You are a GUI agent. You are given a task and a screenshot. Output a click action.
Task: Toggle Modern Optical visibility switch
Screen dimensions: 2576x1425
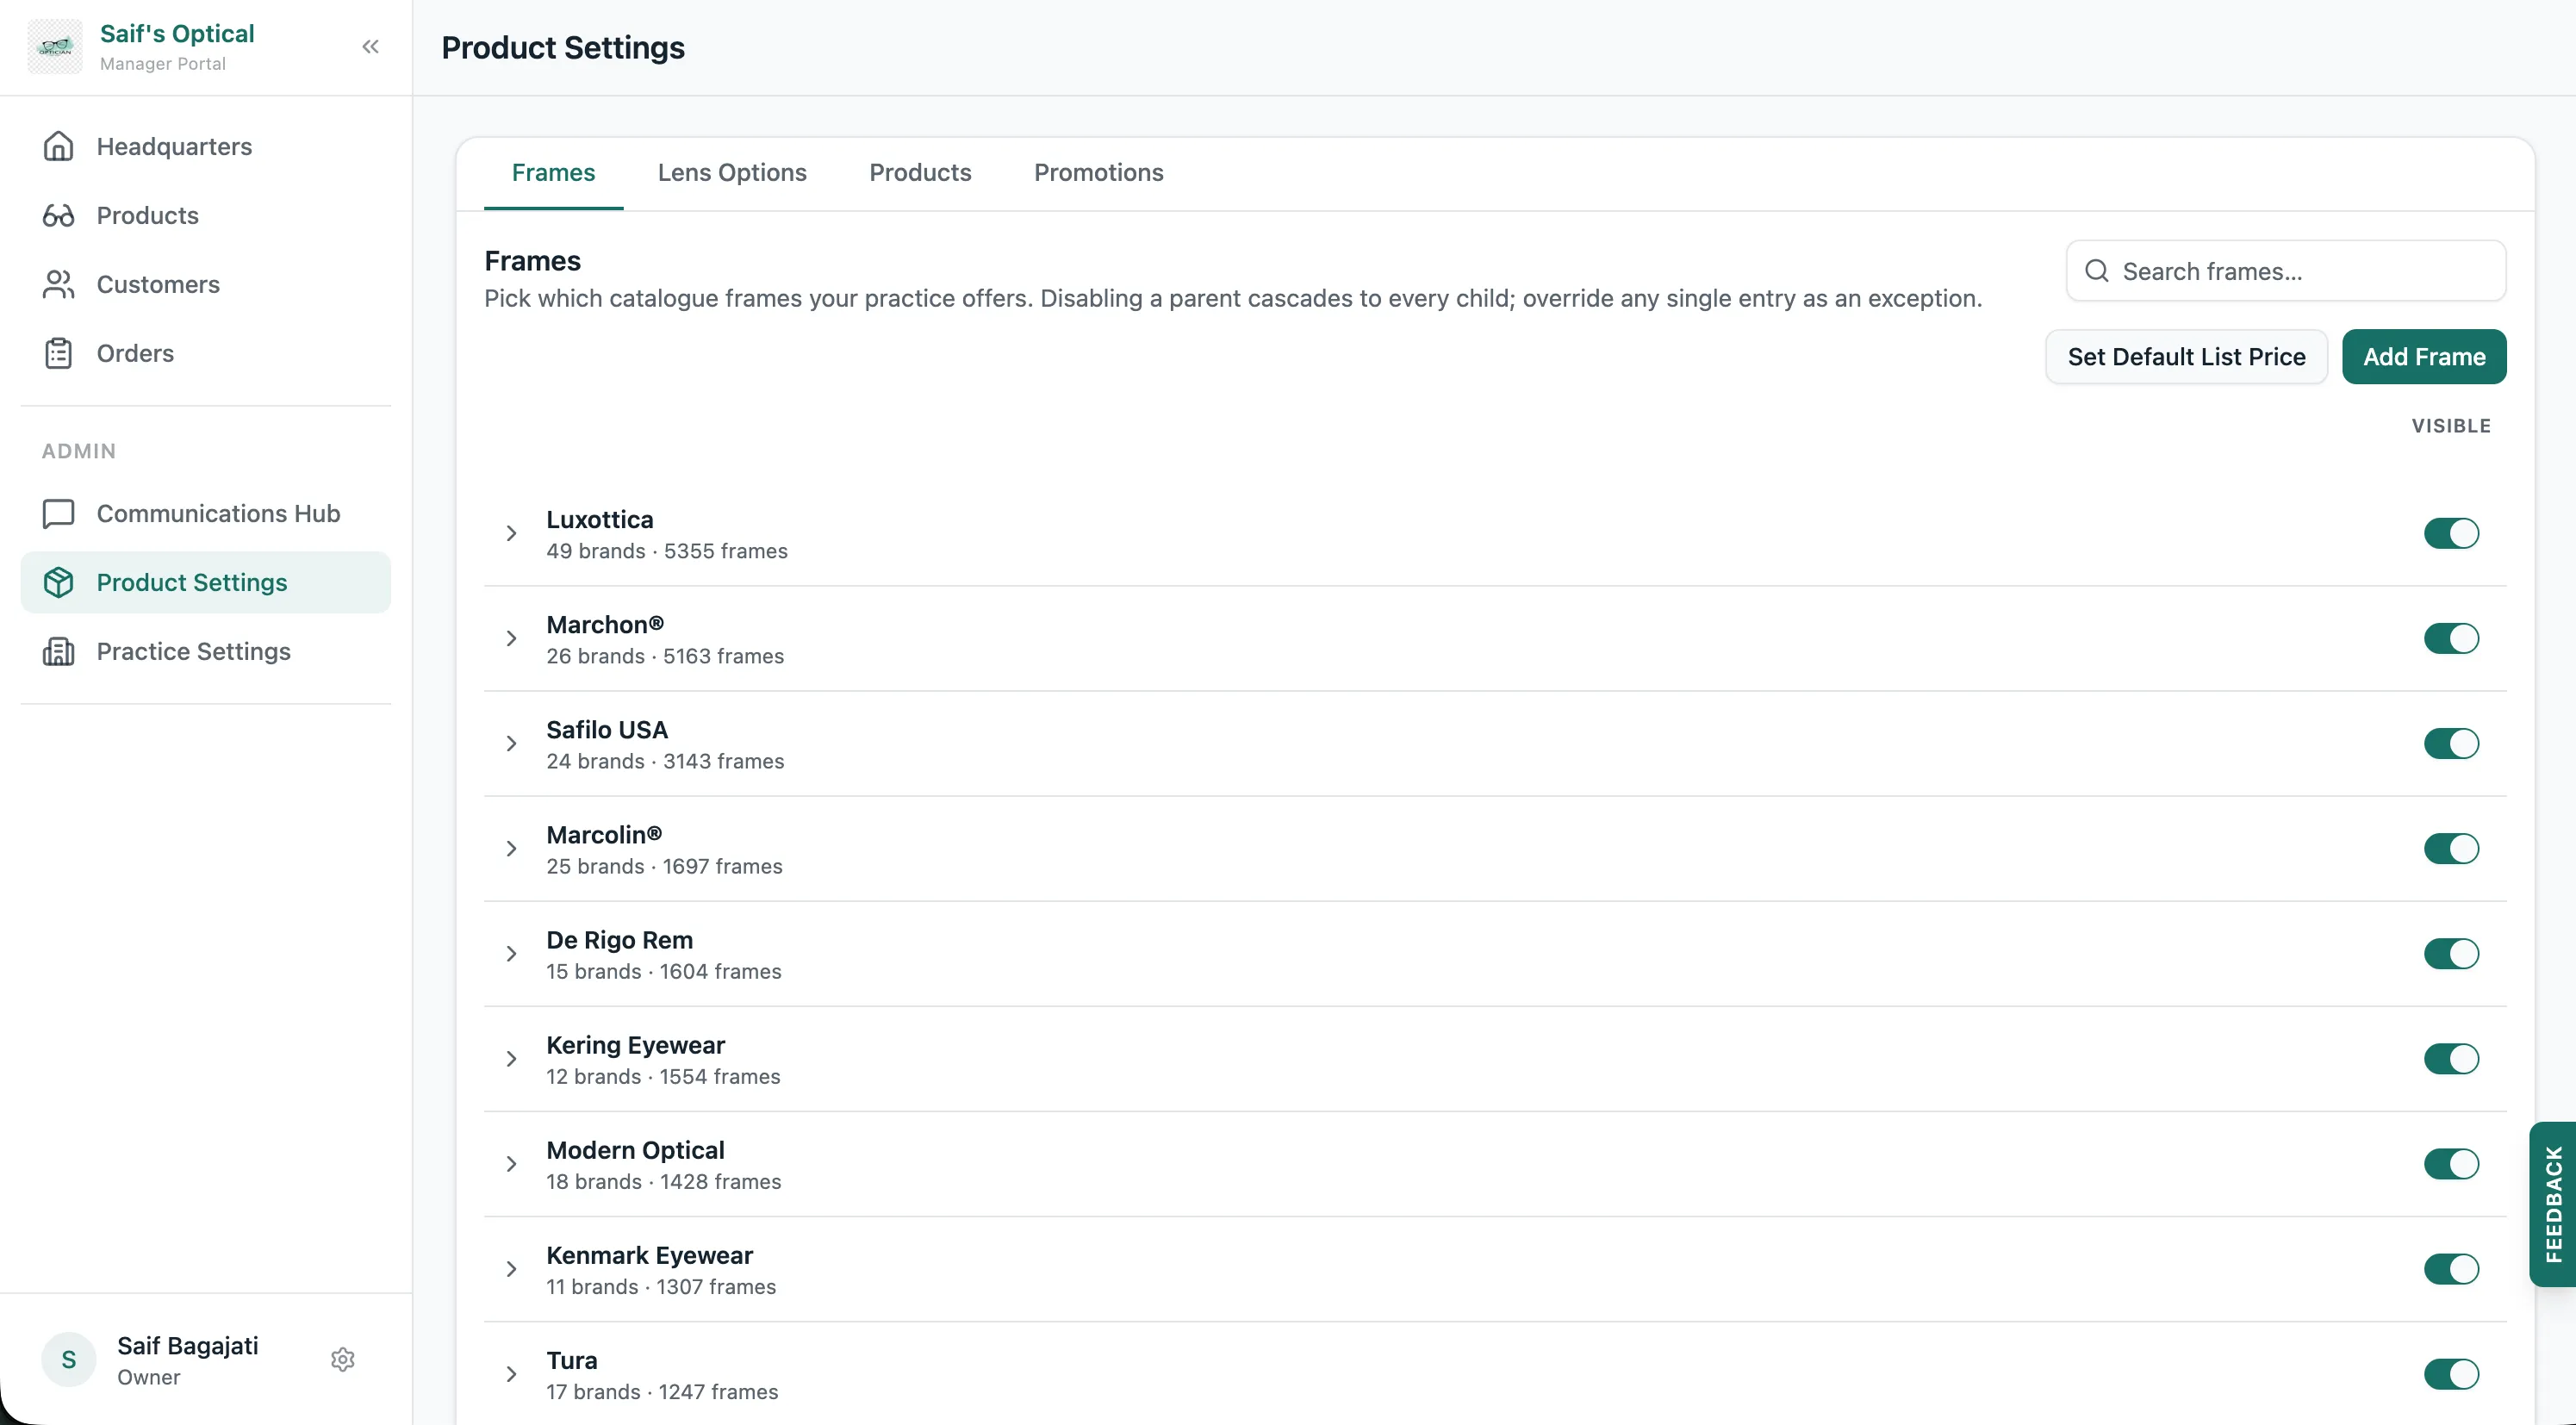click(x=2451, y=1163)
